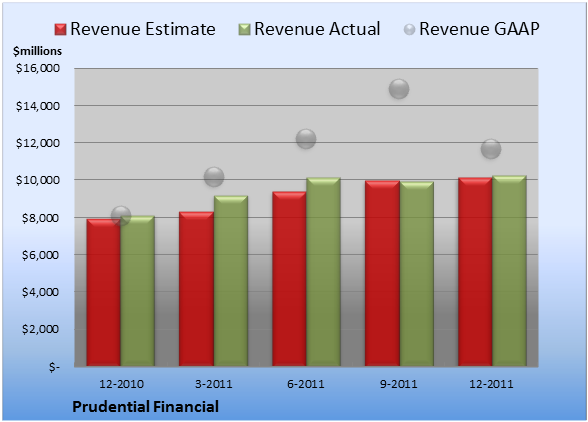Viewport: 588px width, 422px height.
Task: Click the $8,000 axis value
Action: click(x=40, y=218)
